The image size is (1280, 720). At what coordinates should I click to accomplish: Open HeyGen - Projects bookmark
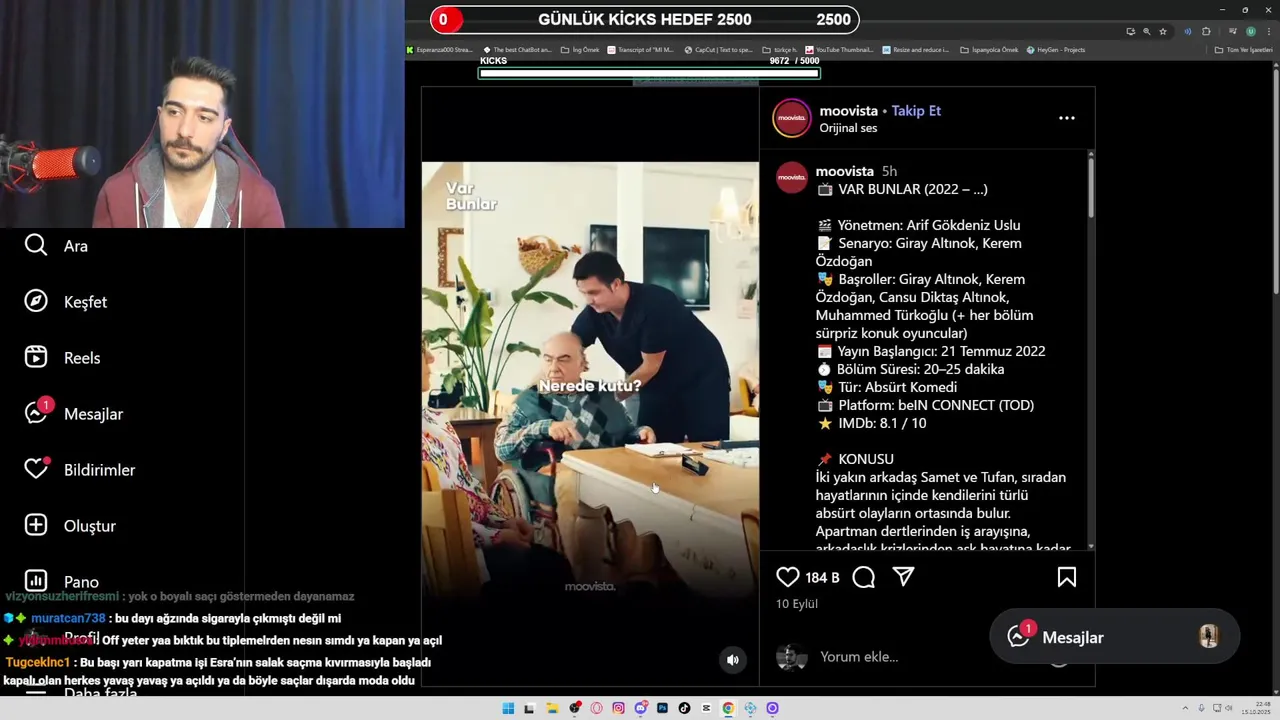1056,49
